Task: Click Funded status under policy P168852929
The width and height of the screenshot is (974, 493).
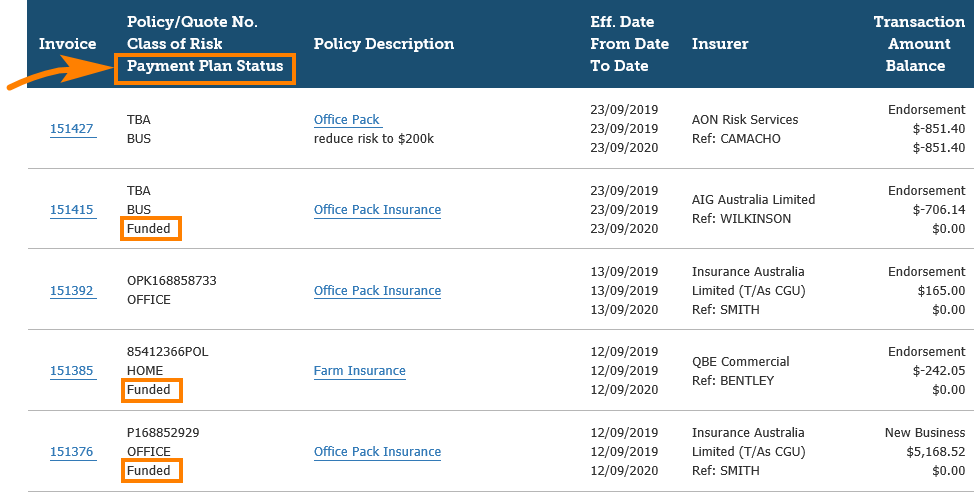Action: pos(148,471)
